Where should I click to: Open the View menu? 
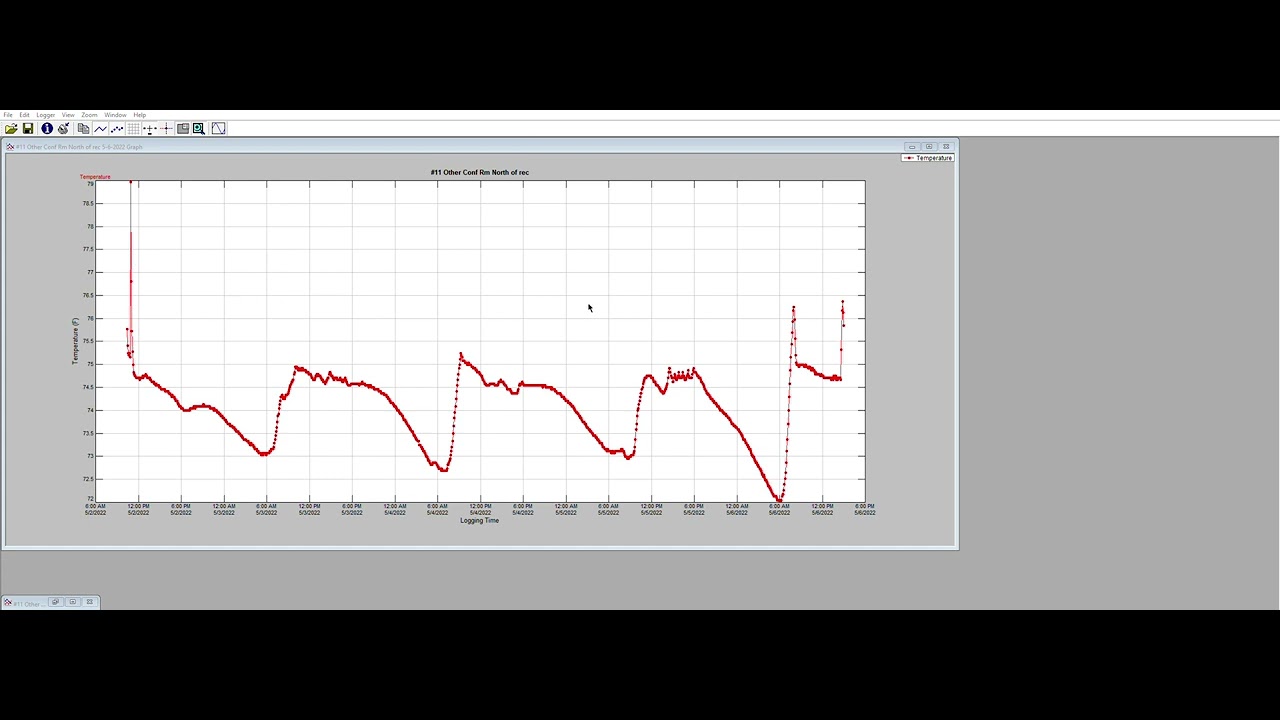click(x=68, y=115)
